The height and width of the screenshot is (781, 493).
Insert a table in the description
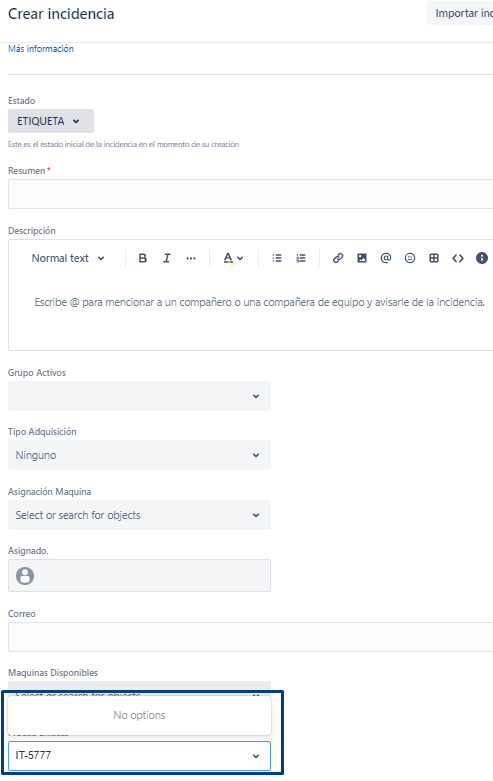pos(434,258)
